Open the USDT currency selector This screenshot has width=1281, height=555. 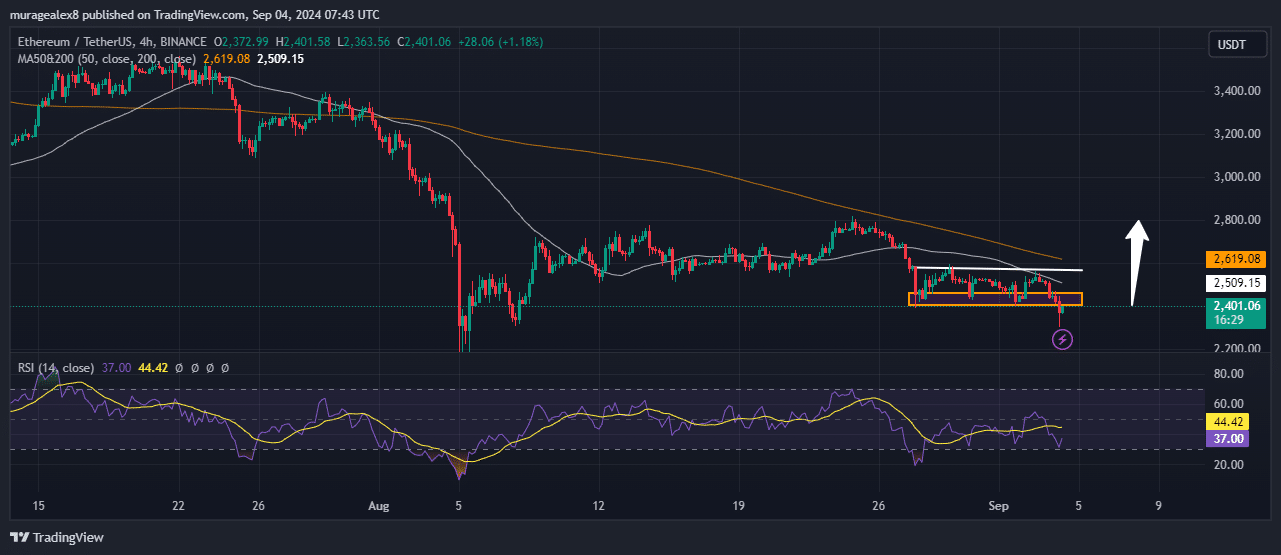click(1229, 44)
